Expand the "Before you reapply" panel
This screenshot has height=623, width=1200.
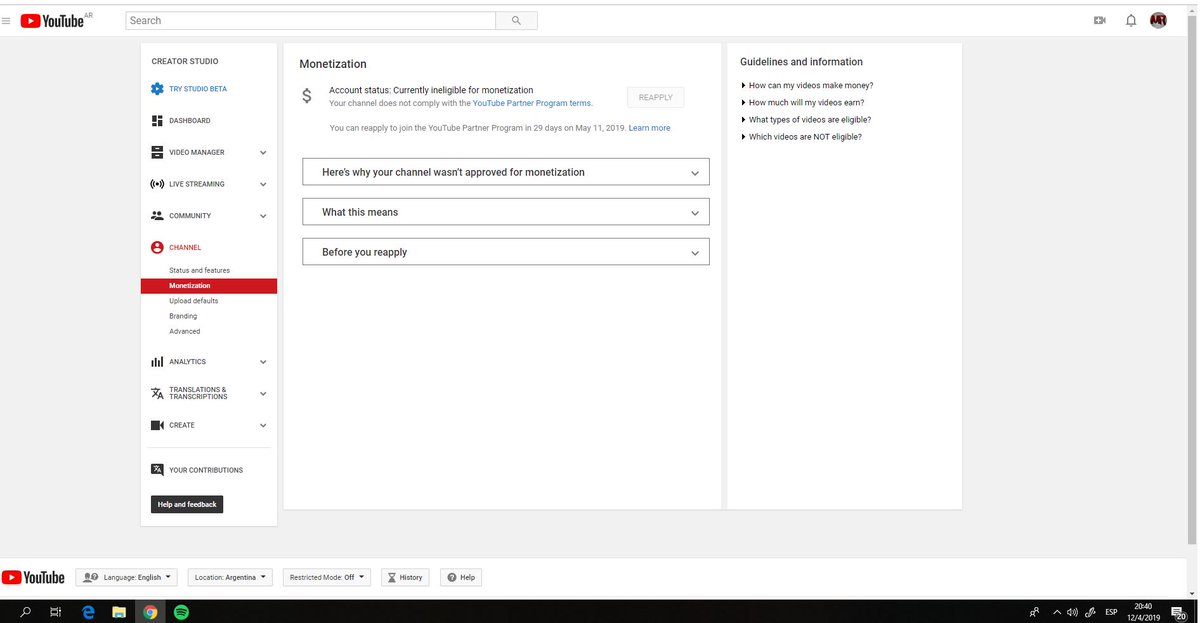point(506,252)
